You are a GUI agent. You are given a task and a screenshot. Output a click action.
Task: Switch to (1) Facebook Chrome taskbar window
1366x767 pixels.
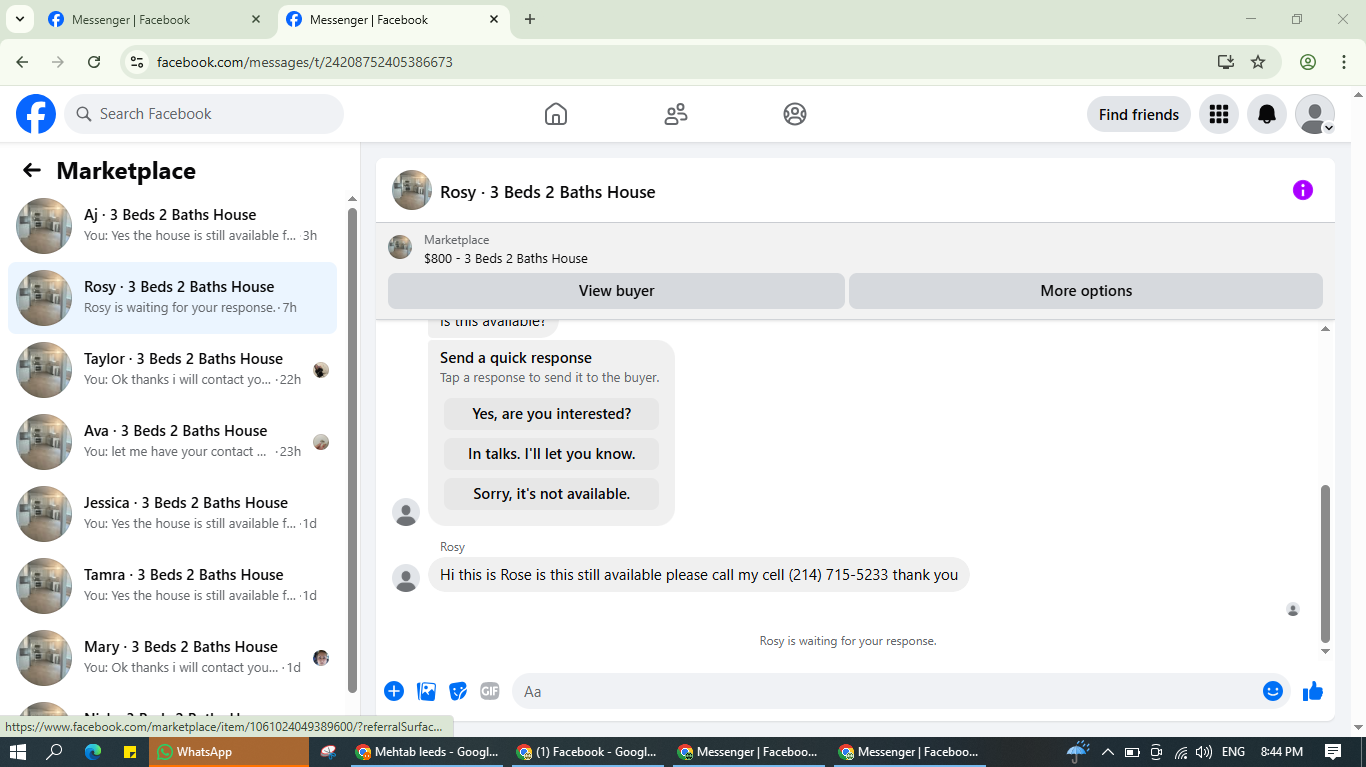tap(588, 752)
